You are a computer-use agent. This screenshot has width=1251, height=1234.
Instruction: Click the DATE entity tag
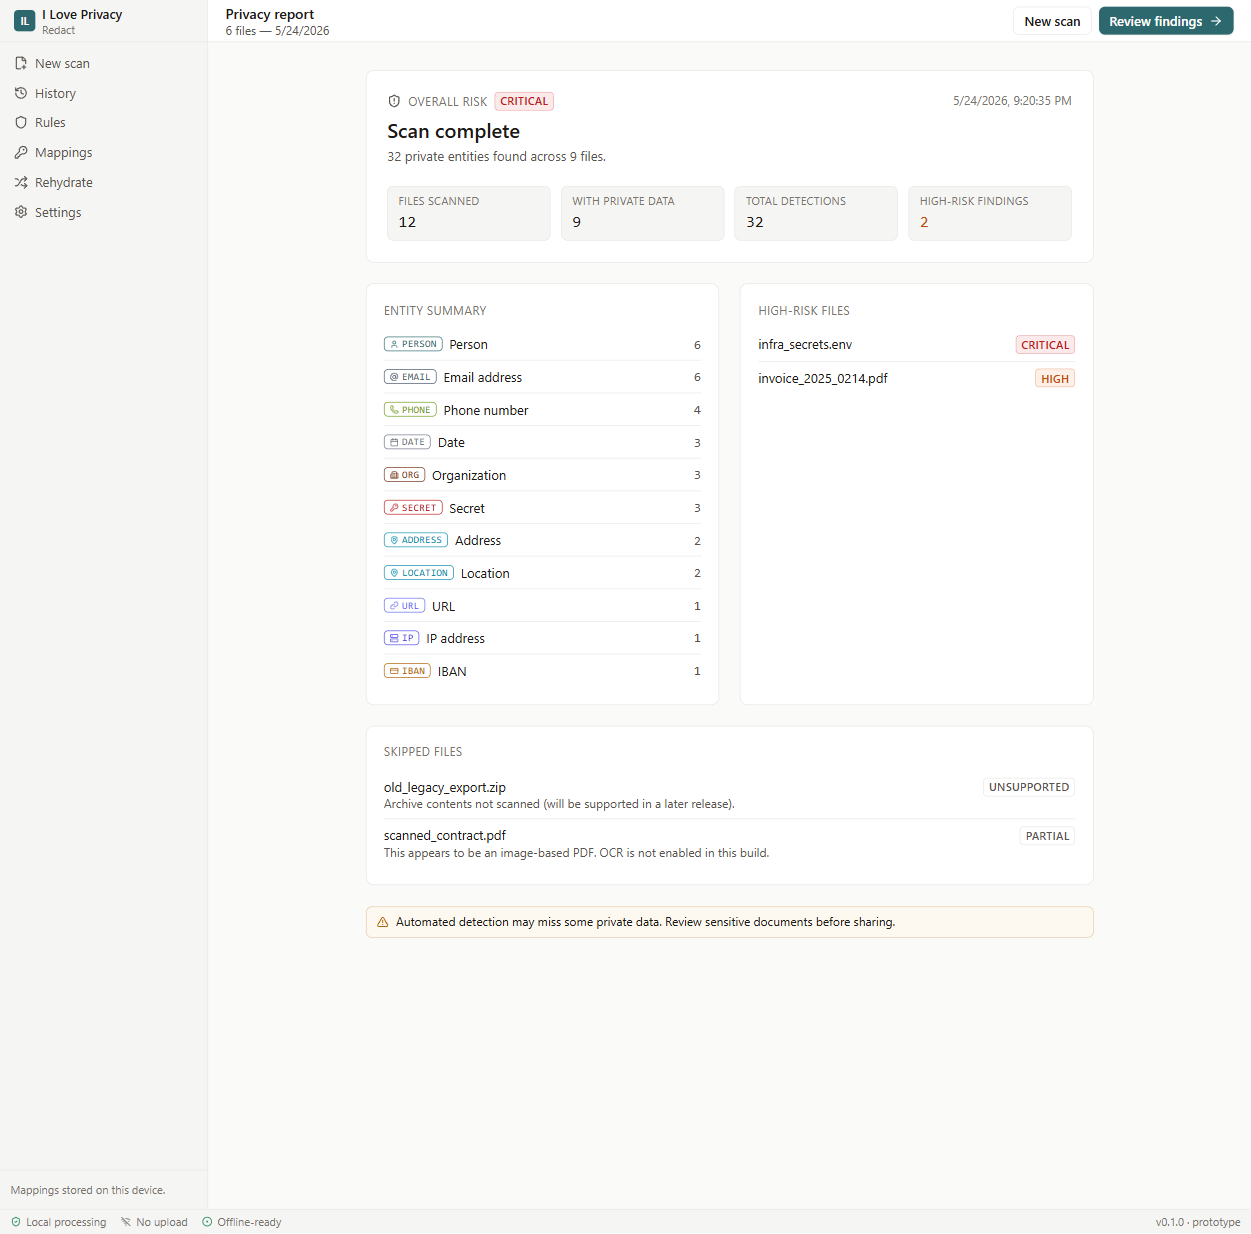click(x=407, y=442)
